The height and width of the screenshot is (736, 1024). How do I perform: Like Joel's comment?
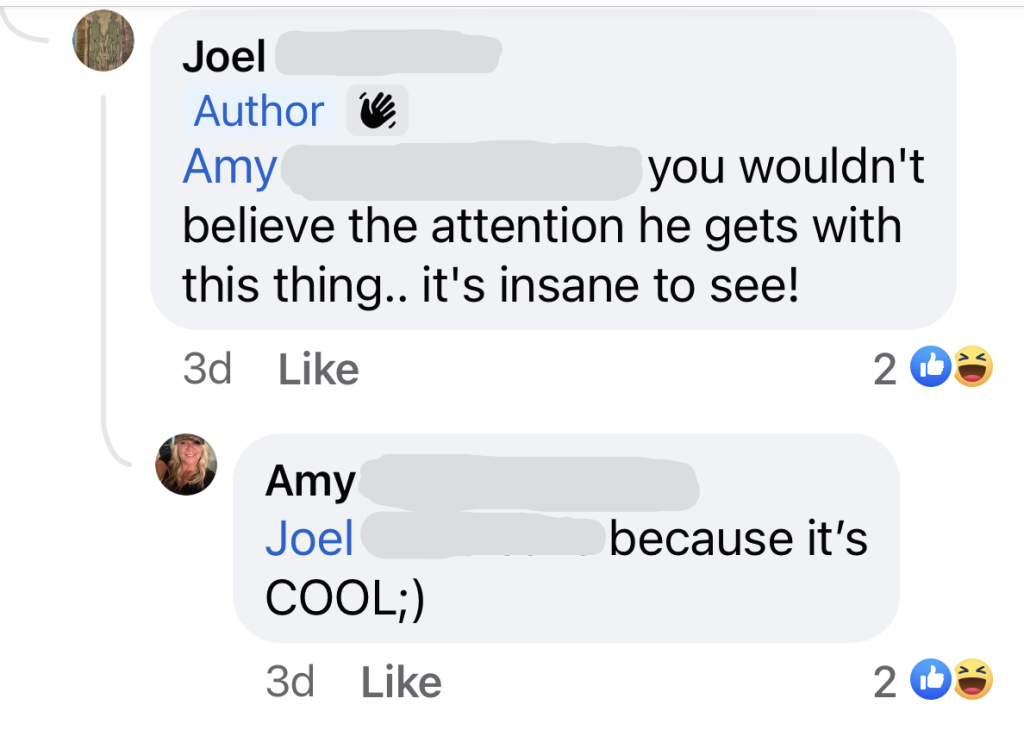point(318,370)
